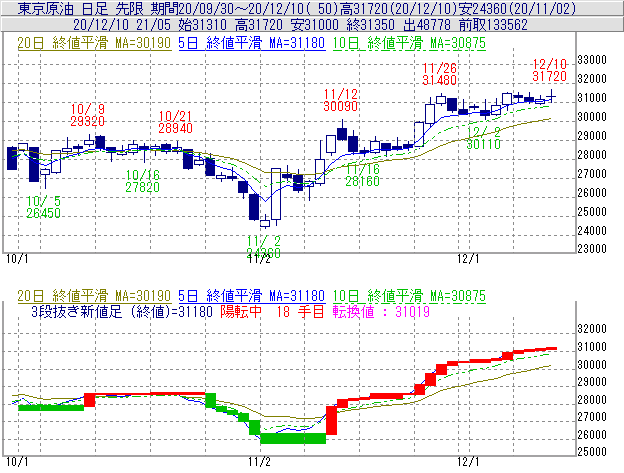
Task: Select the 11/16 28160 low label
Action: coord(363,175)
